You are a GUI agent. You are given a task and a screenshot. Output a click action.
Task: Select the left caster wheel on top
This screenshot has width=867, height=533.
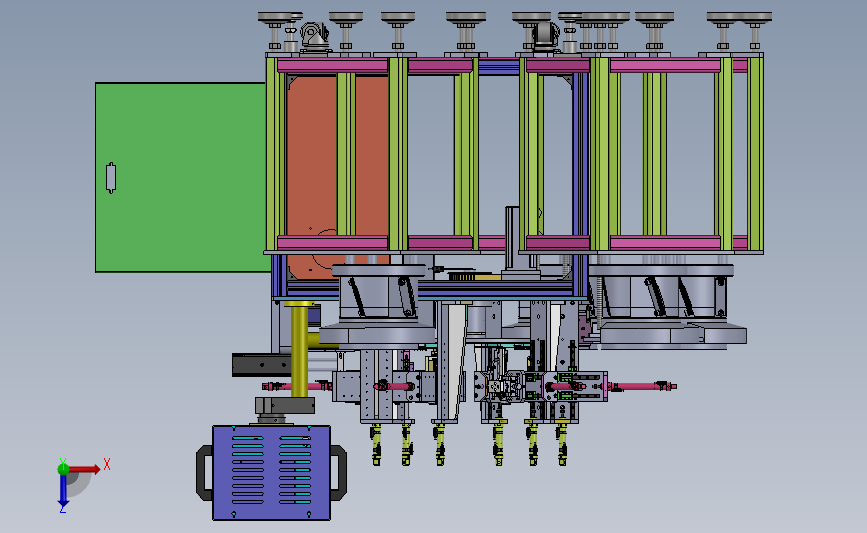314,36
